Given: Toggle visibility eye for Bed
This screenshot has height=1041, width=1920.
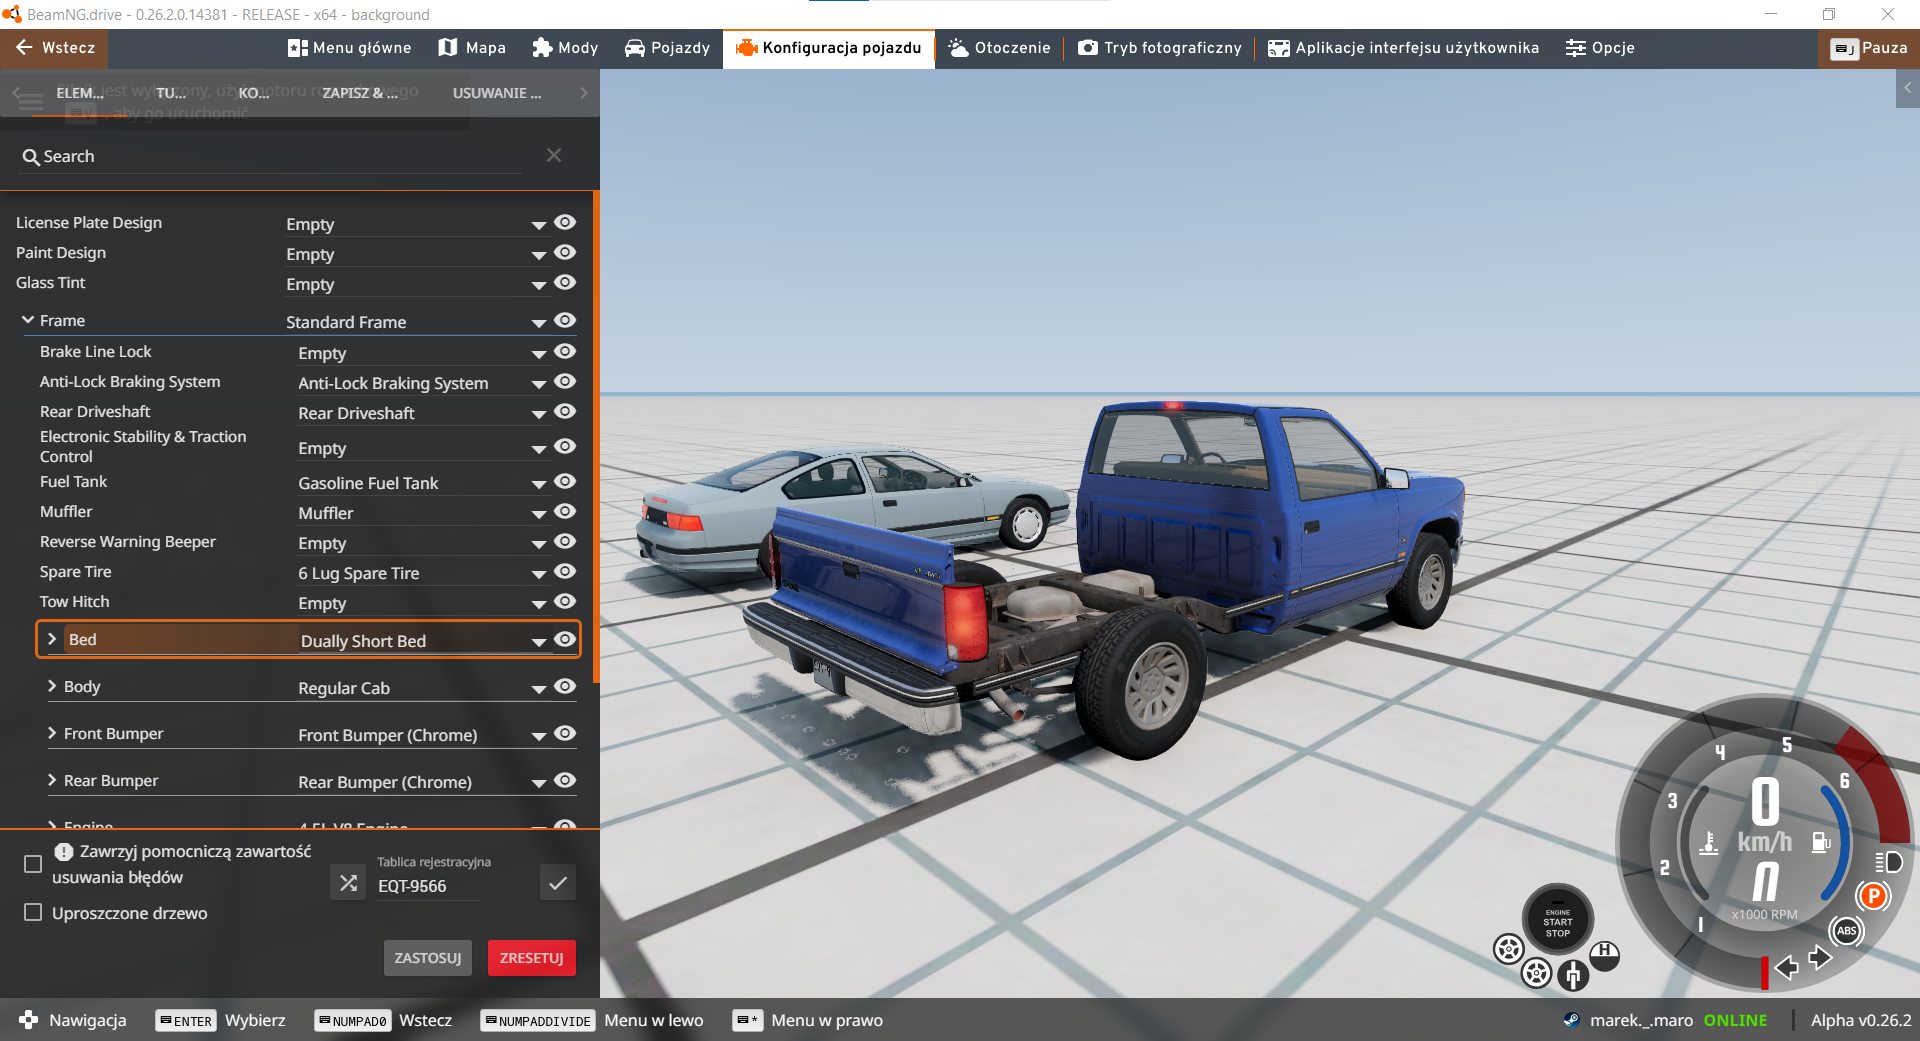Looking at the screenshot, I should click(565, 639).
